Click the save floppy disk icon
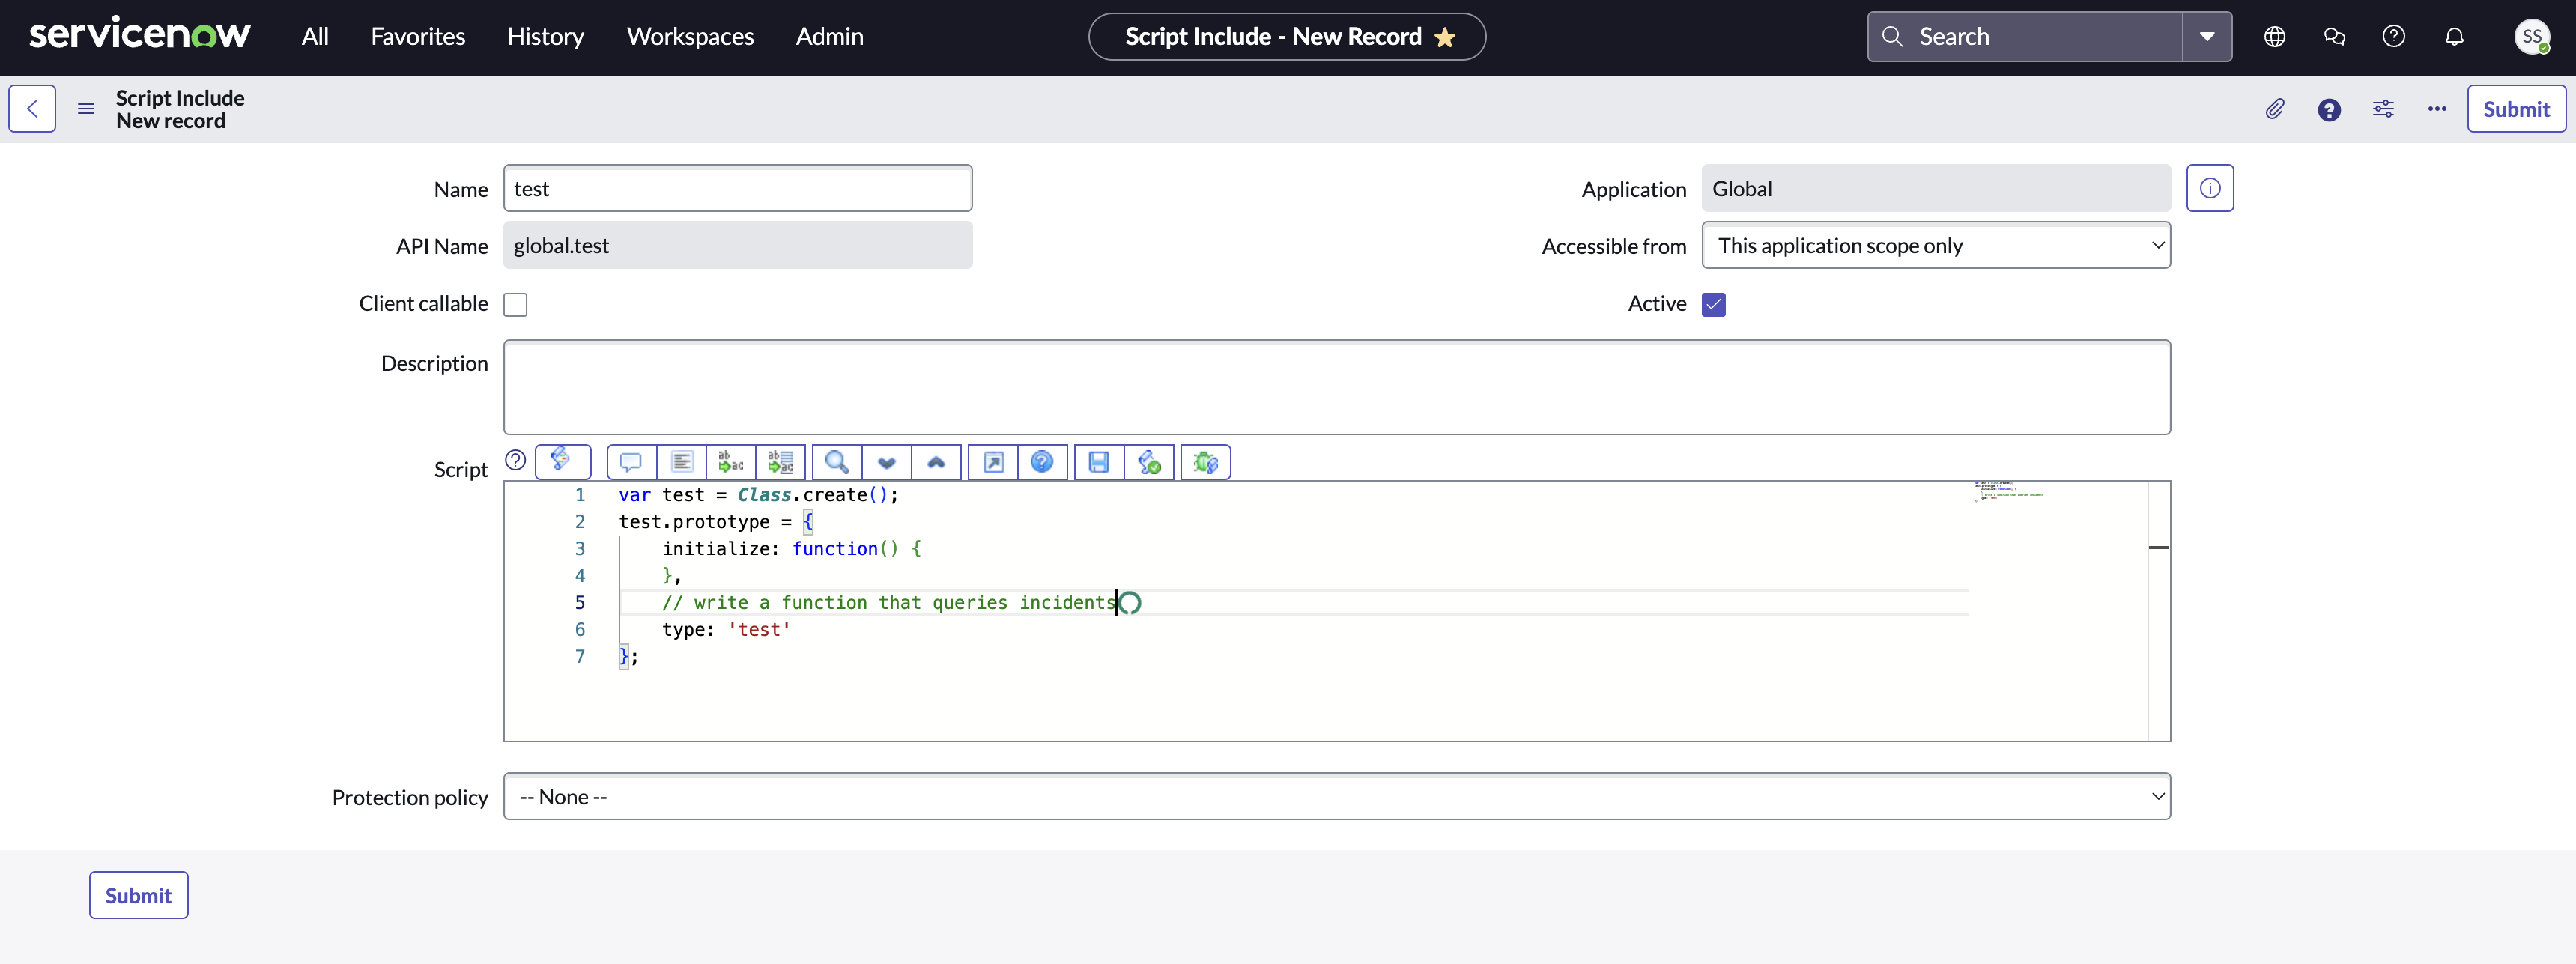 point(1098,462)
